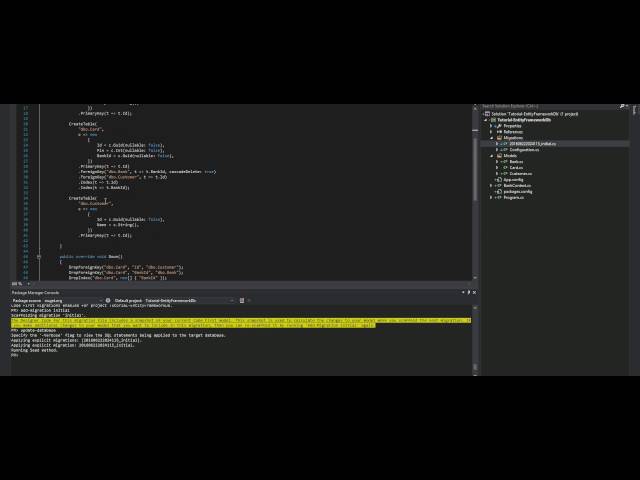Open the Package Manager Console window position menu
This screenshot has width=640, height=480.
463,292
